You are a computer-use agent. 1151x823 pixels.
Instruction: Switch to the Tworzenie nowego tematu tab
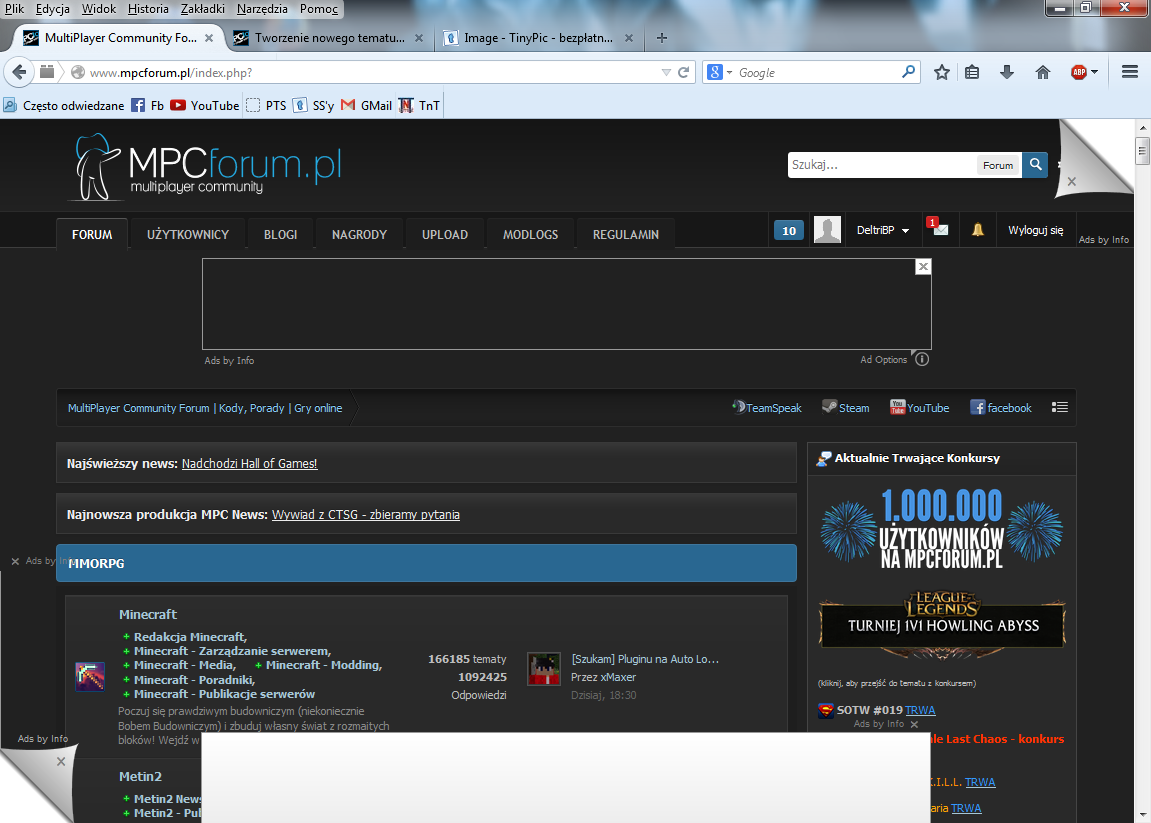(x=328, y=37)
